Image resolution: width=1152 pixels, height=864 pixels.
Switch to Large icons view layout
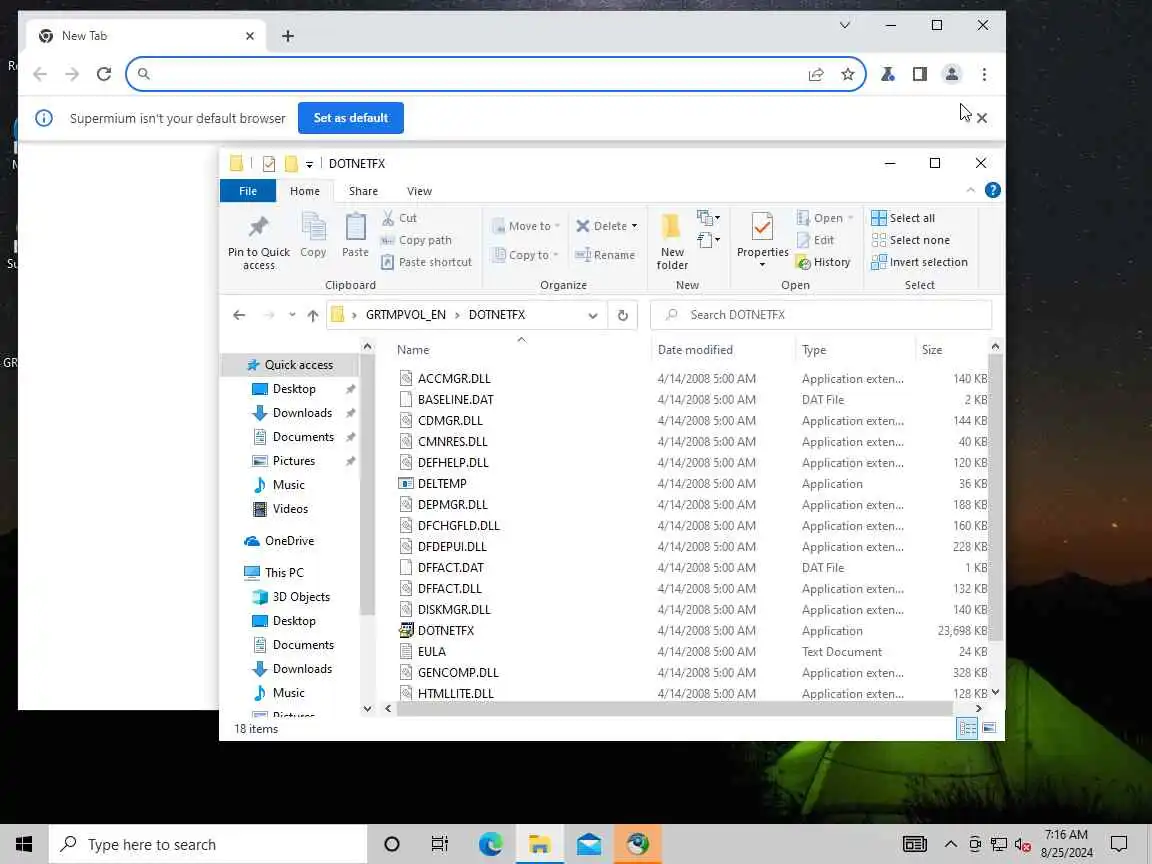click(989, 728)
